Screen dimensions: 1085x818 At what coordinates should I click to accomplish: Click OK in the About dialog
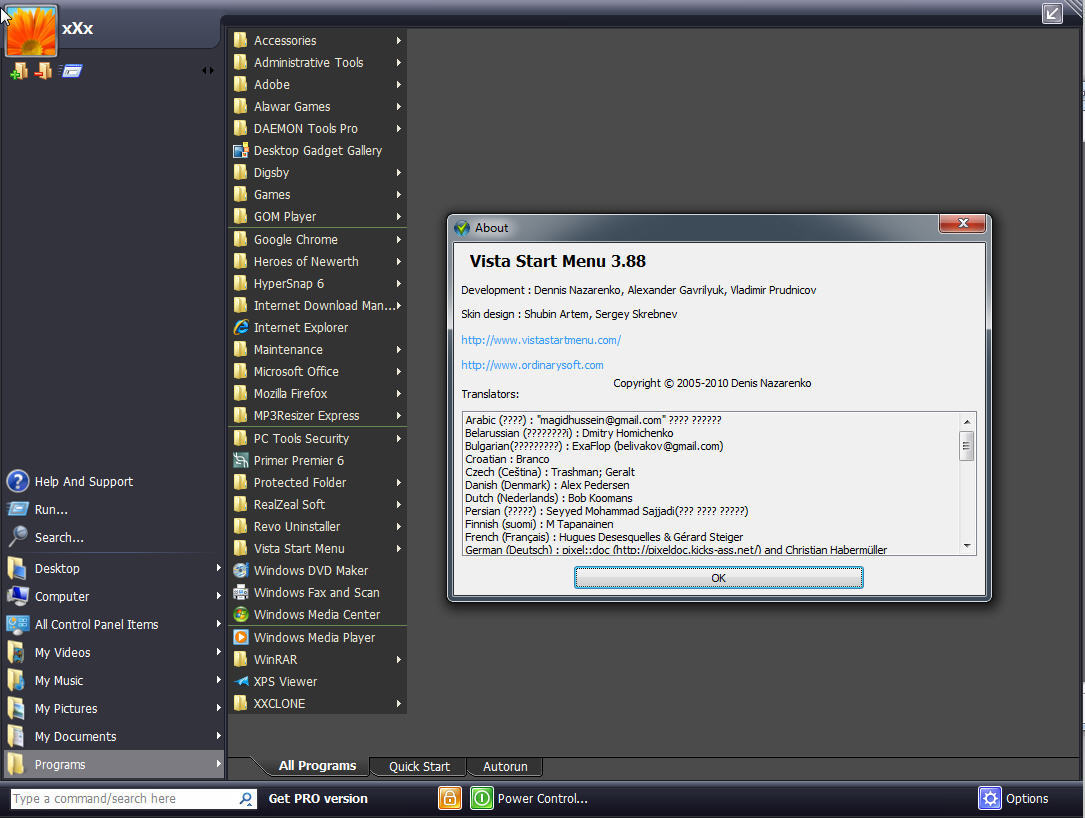(718, 578)
